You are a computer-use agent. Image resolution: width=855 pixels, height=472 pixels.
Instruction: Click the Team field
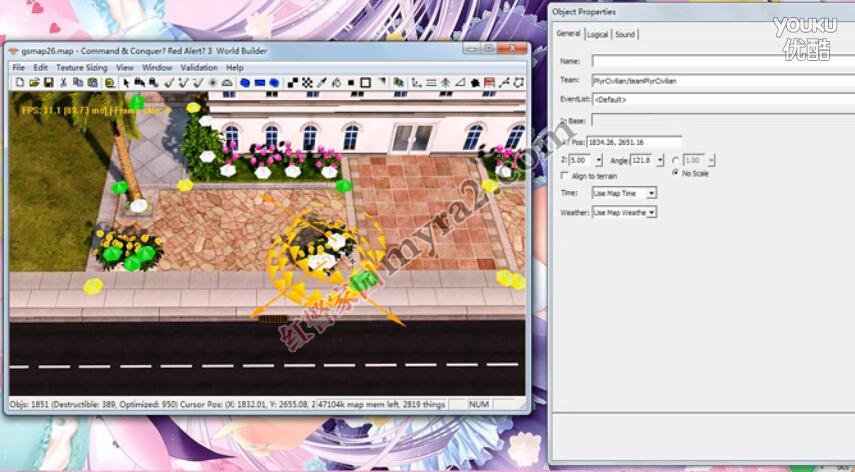(723, 81)
